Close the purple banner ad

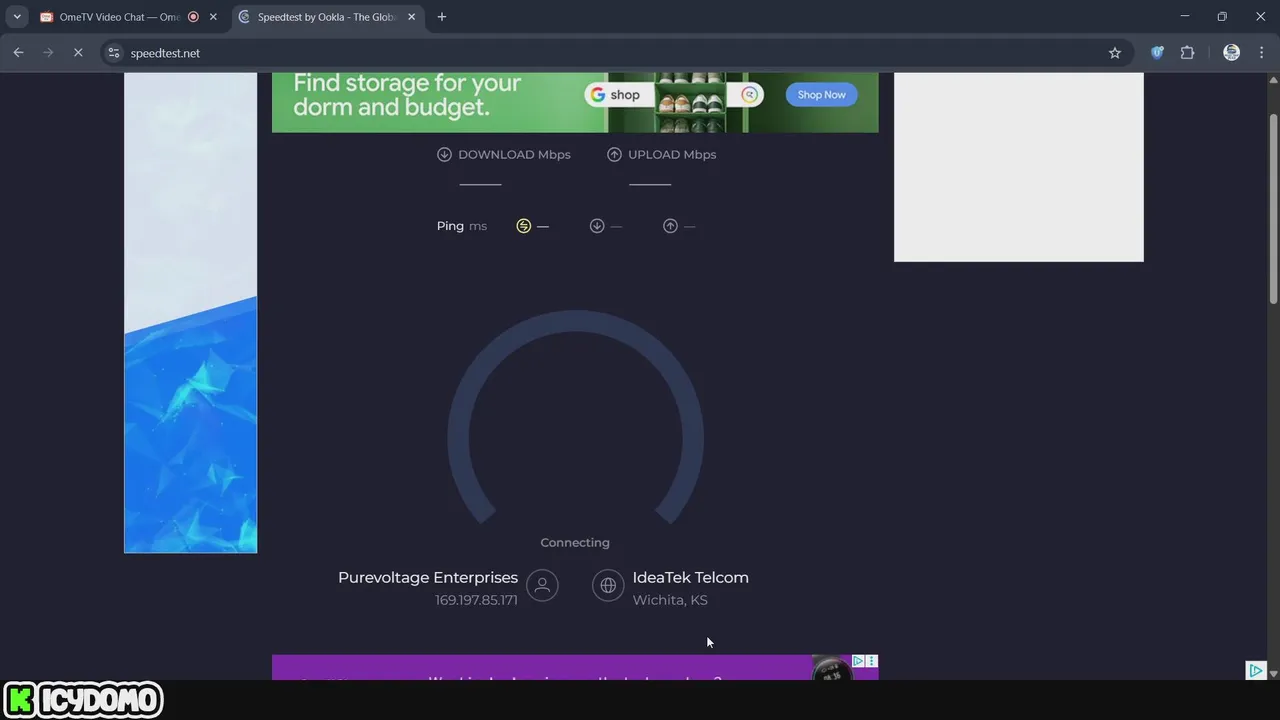872,661
